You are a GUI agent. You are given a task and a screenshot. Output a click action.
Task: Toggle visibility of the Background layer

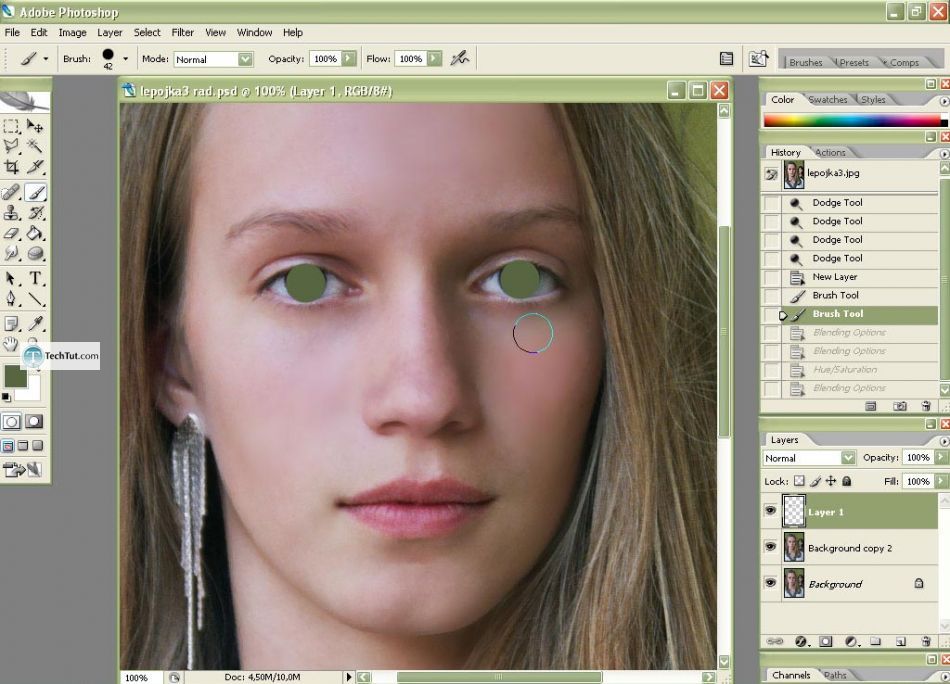click(x=770, y=583)
